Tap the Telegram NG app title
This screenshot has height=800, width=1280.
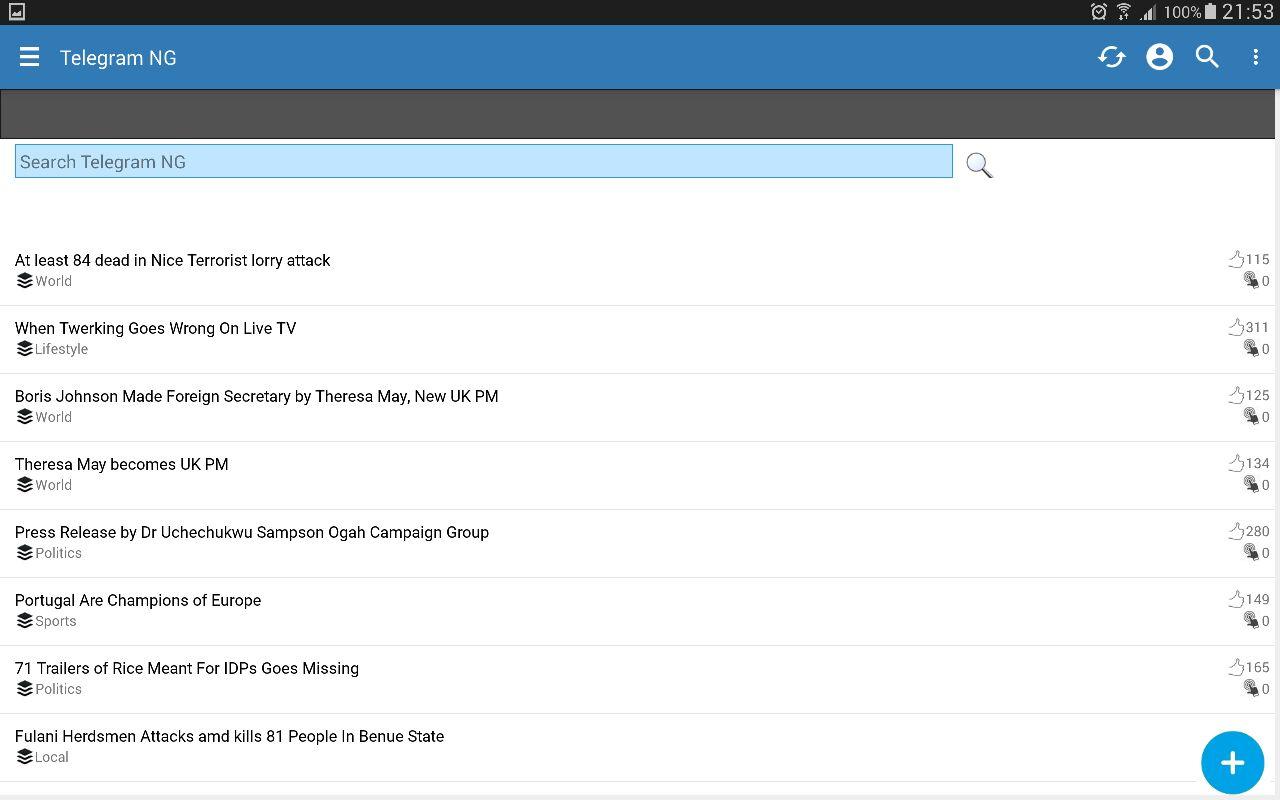(118, 58)
